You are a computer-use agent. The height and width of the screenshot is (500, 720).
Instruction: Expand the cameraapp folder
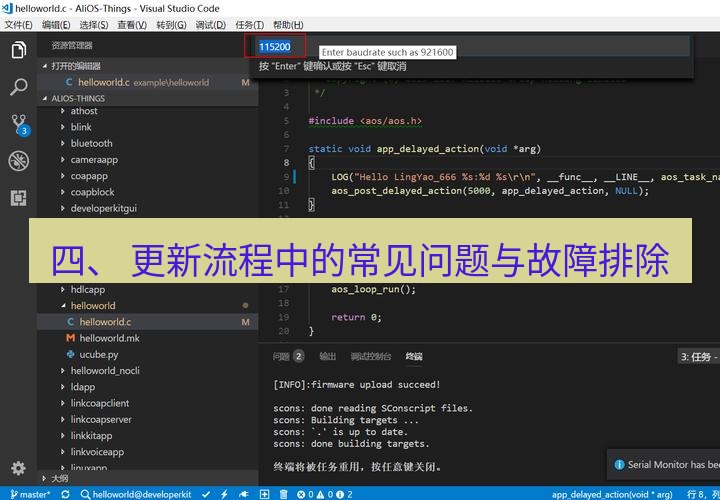tap(94, 159)
